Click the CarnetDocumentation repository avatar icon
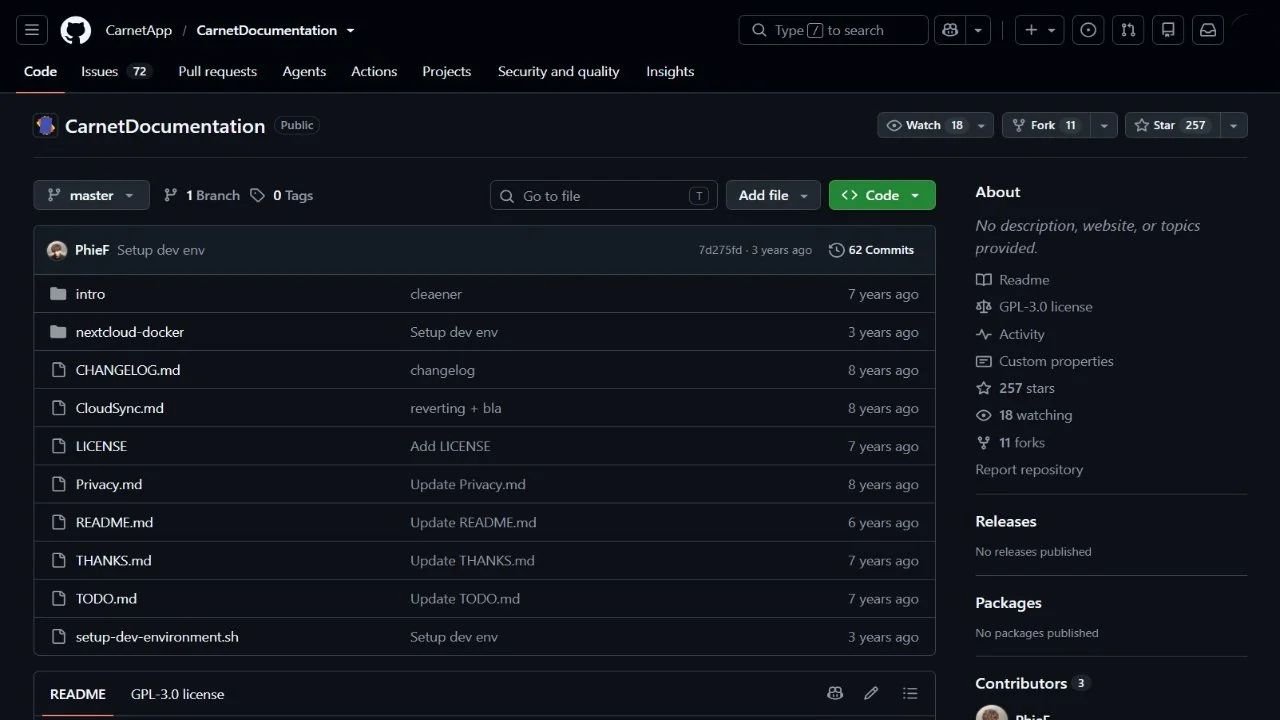 [x=46, y=126]
